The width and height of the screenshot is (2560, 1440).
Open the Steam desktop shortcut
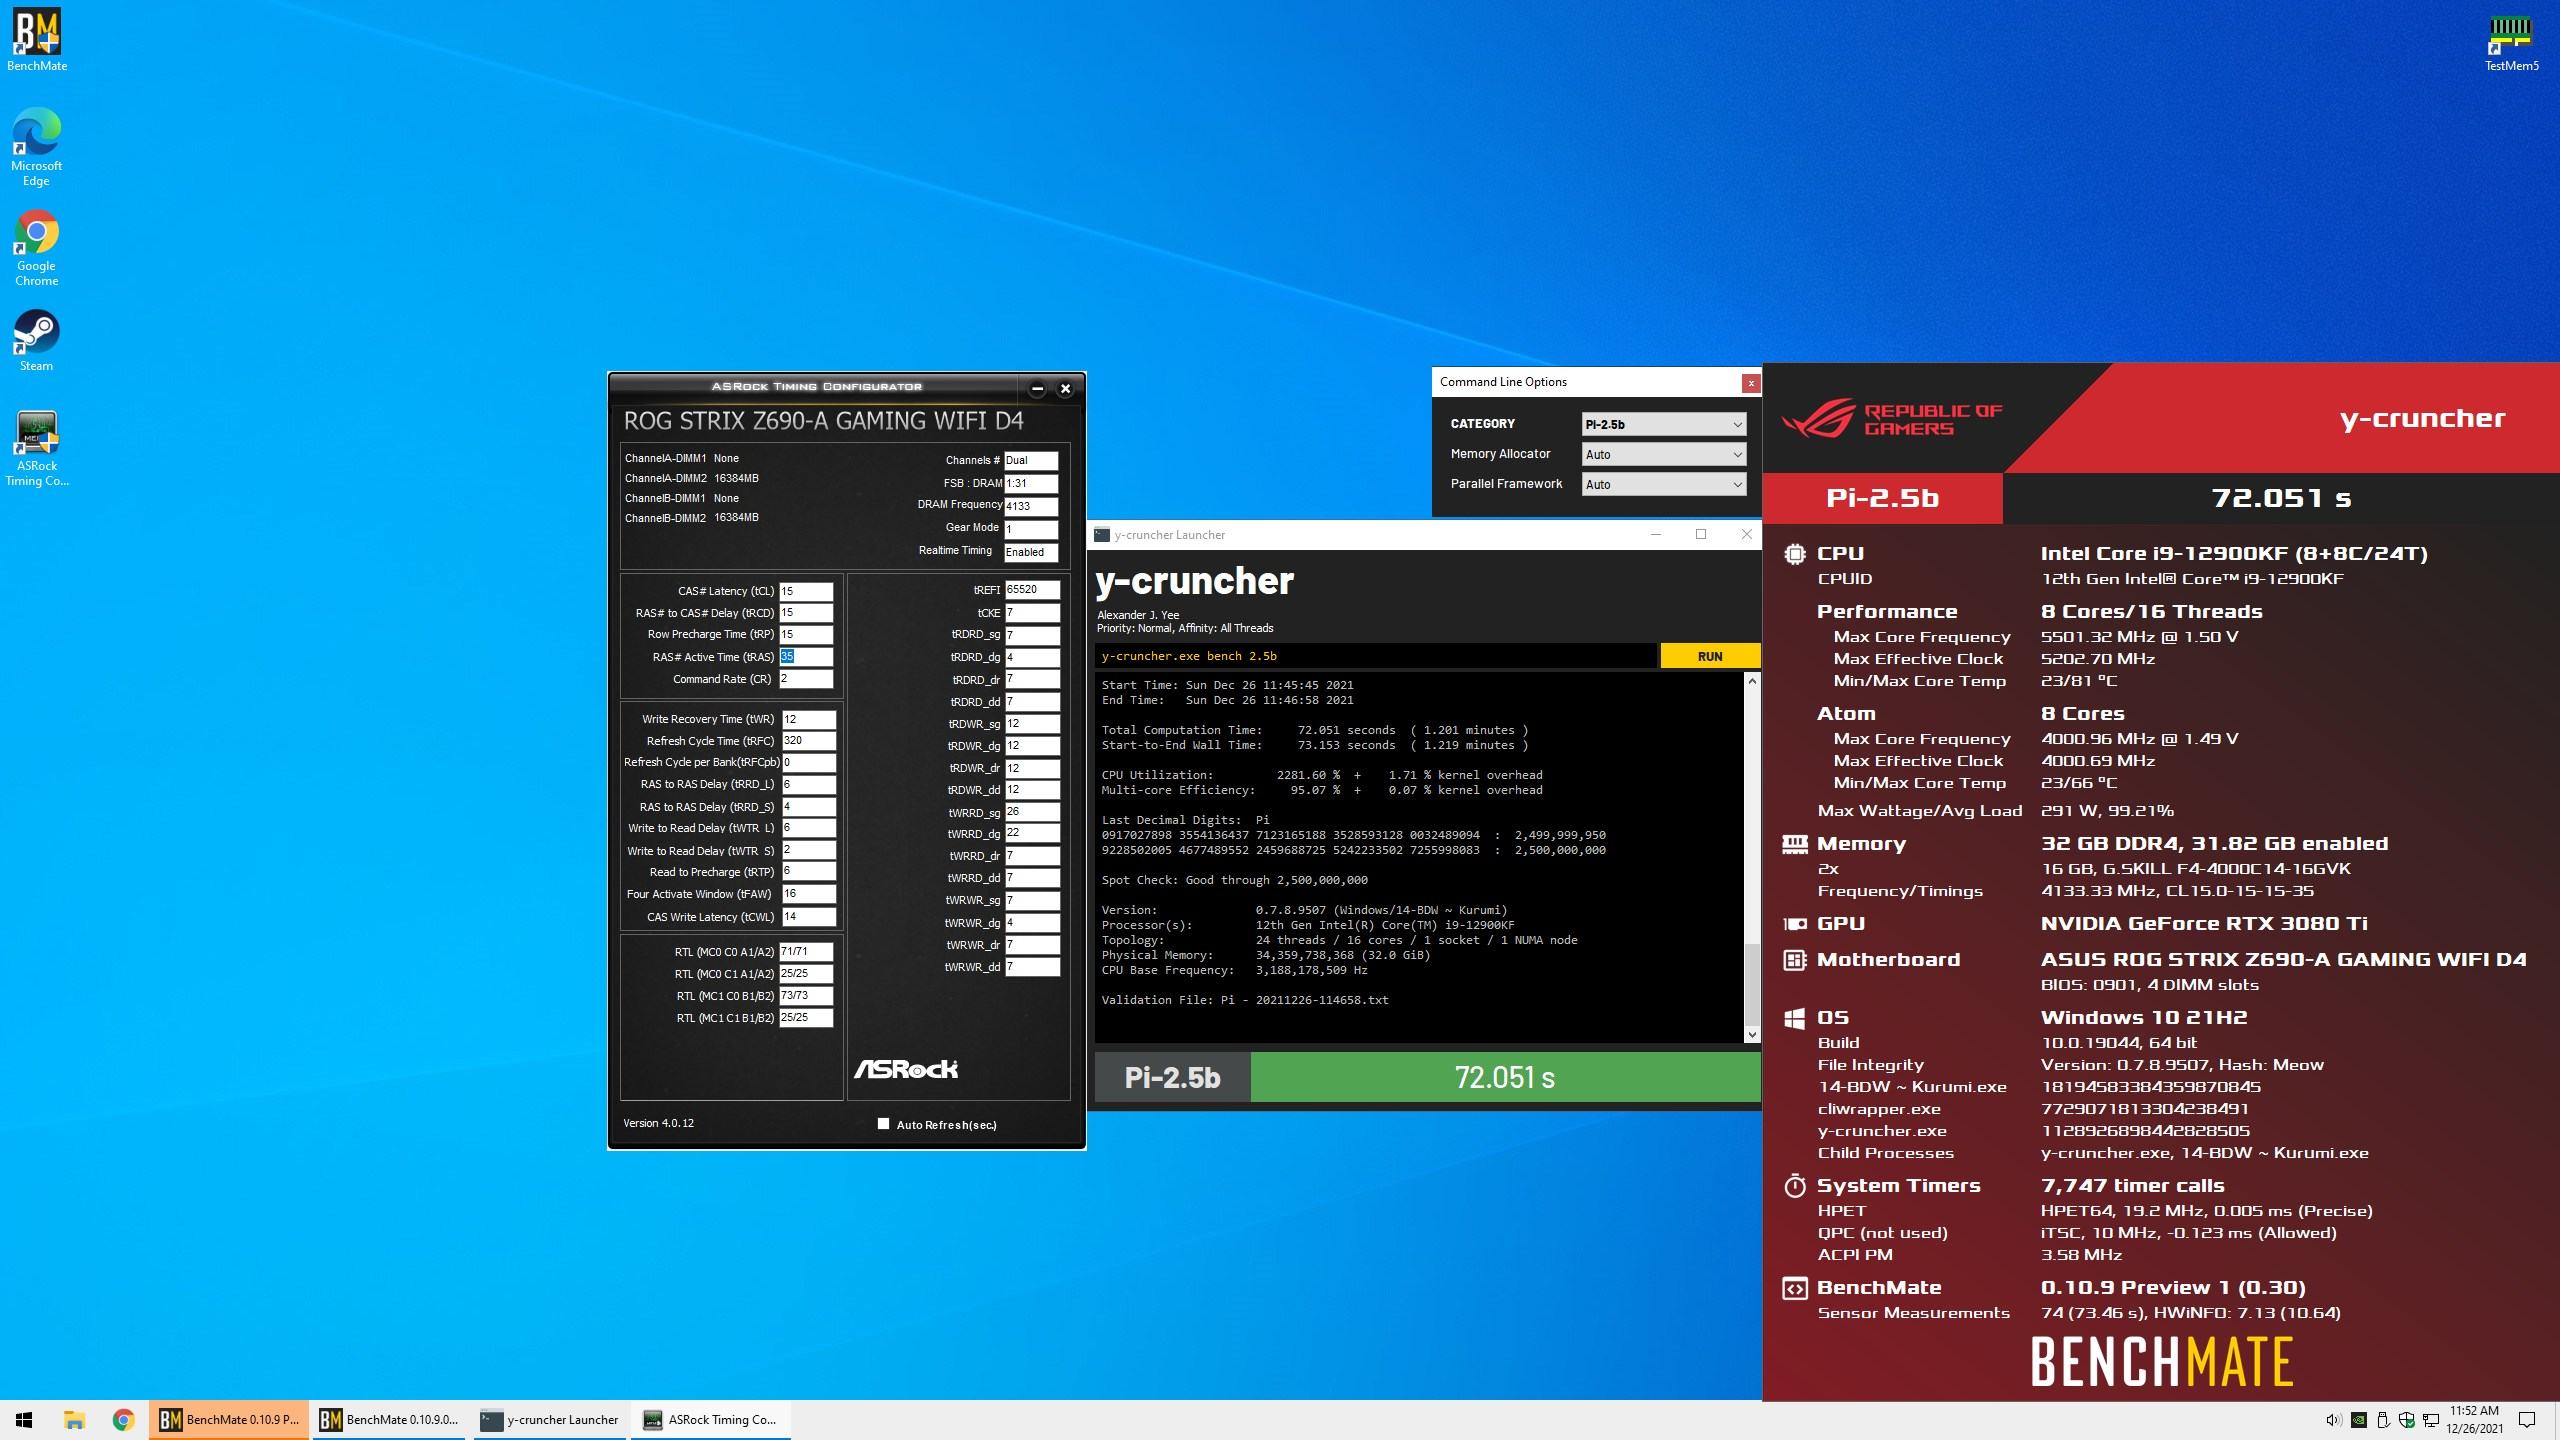(37, 340)
